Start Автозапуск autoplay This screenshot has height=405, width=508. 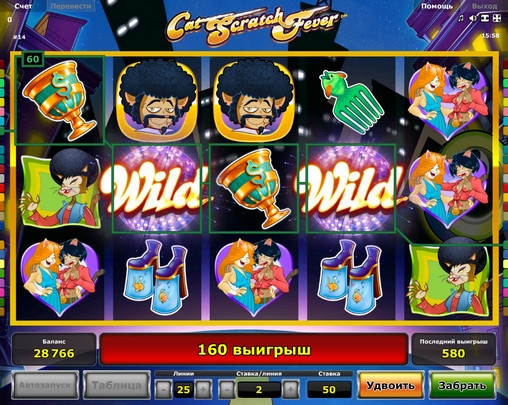click(x=45, y=386)
